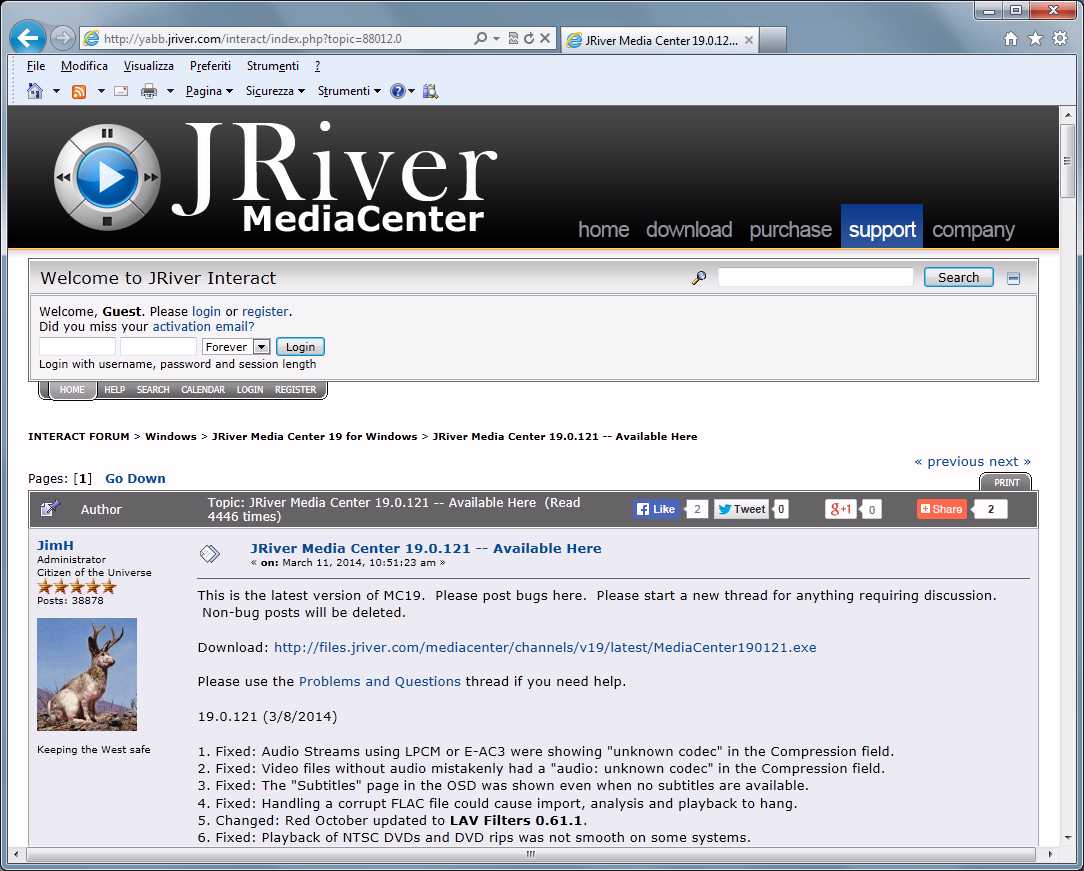Click the stop square on JRiver logo
The width and height of the screenshot is (1084, 871).
click(x=107, y=221)
